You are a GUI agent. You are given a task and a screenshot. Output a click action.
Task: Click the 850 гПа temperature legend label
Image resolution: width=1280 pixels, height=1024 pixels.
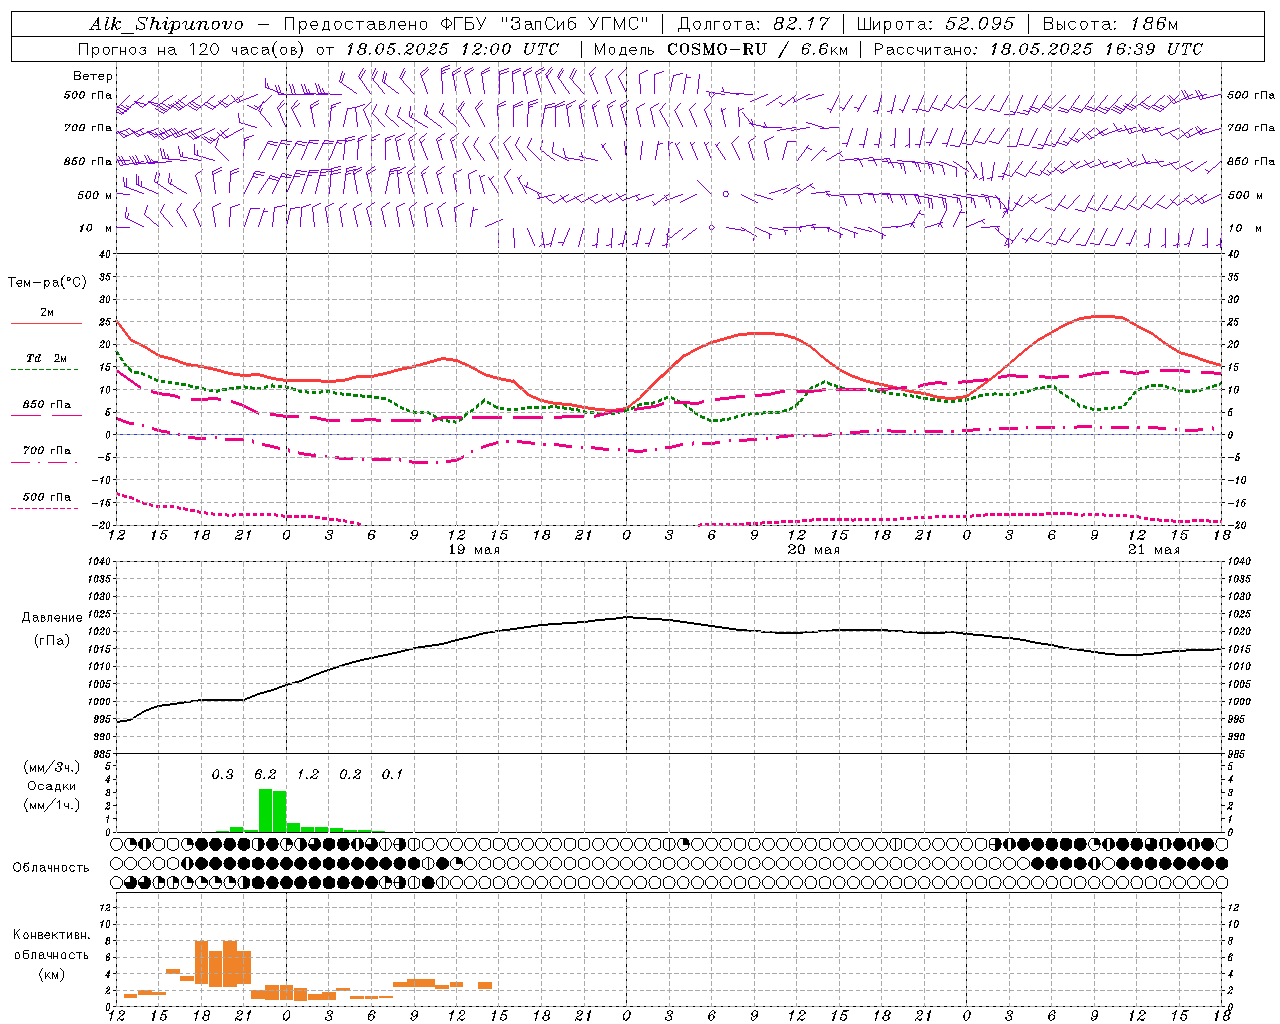coord(46,405)
